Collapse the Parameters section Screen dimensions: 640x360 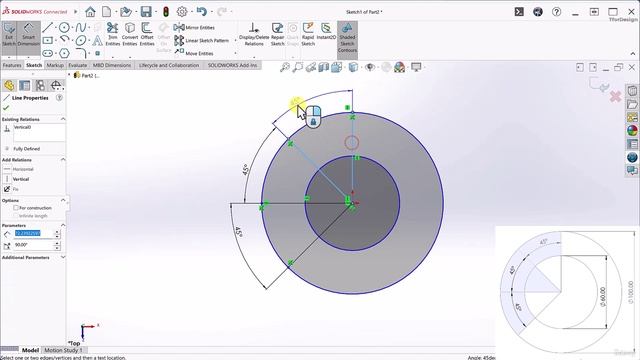pyautogui.click(x=63, y=225)
